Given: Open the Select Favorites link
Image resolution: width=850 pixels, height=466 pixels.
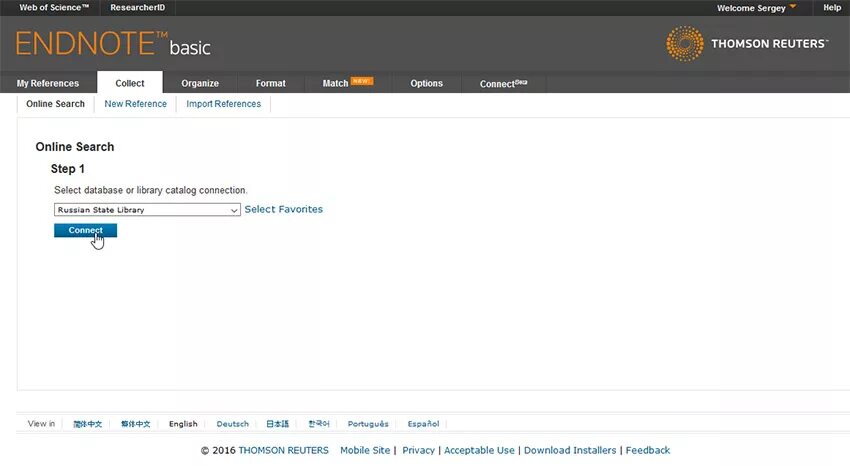Looking at the screenshot, I should [284, 209].
